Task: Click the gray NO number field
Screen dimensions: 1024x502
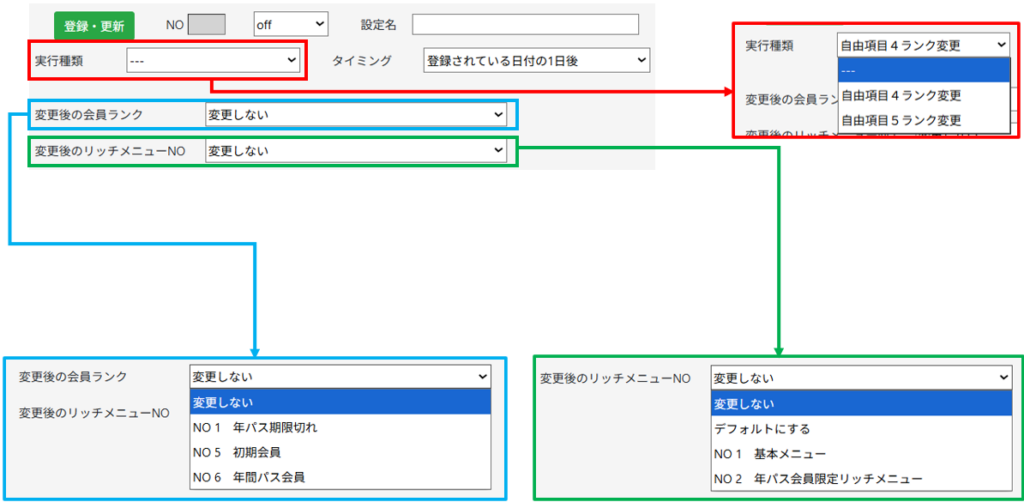Action: pos(207,24)
